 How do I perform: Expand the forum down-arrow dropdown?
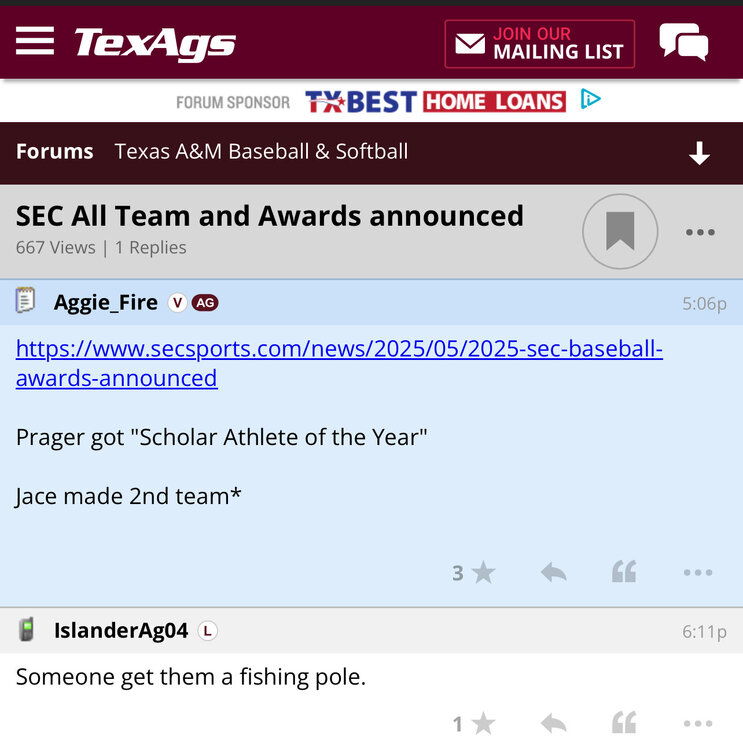(700, 153)
